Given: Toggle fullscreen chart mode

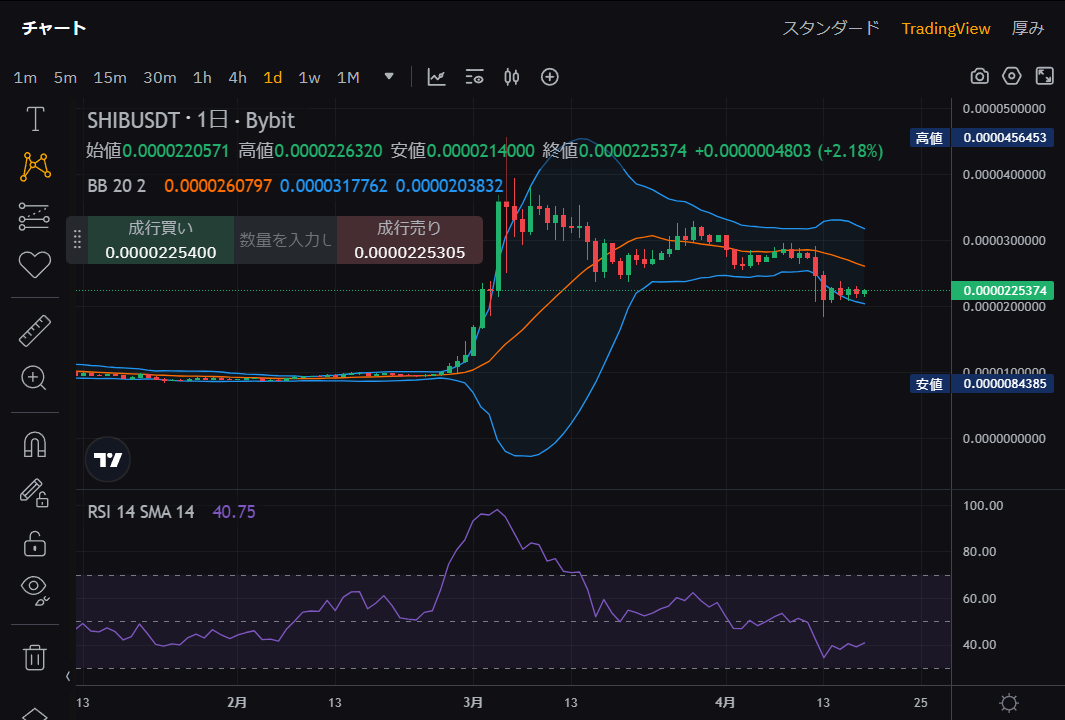Looking at the screenshot, I should (1045, 76).
